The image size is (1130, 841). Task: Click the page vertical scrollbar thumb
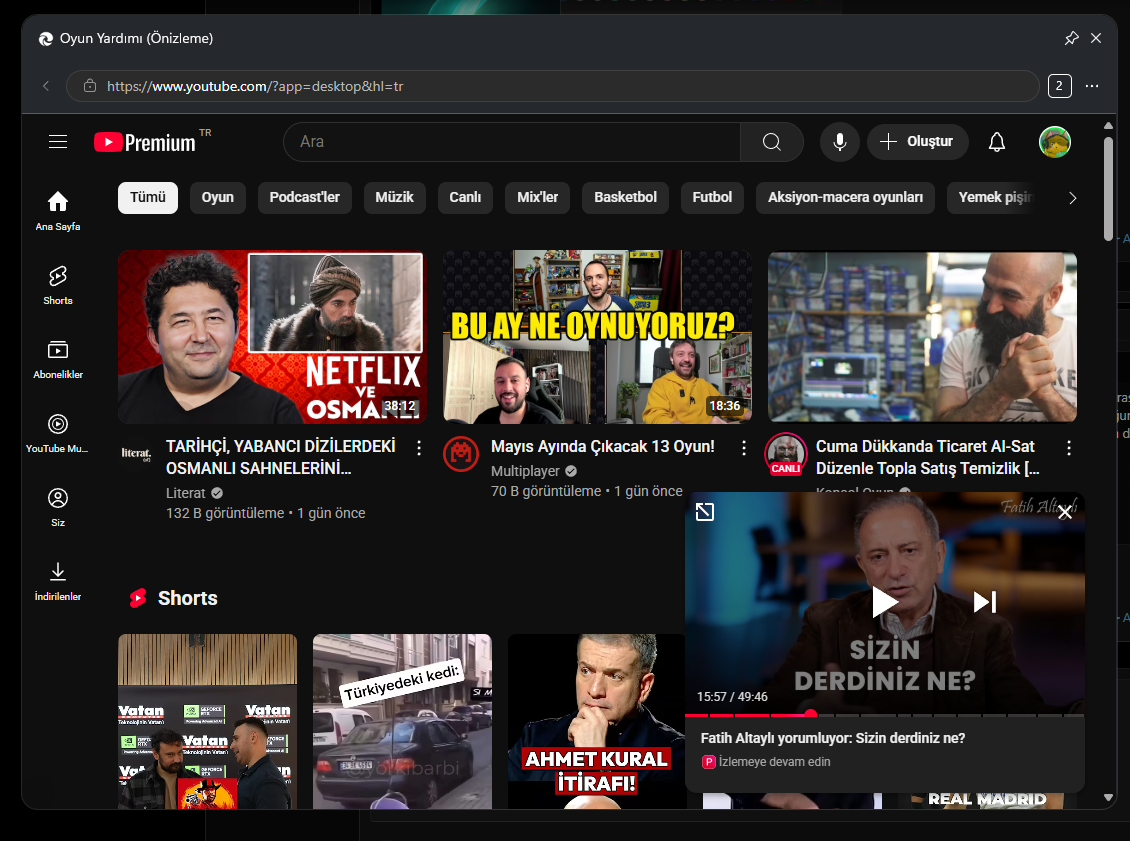pos(1108,189)
